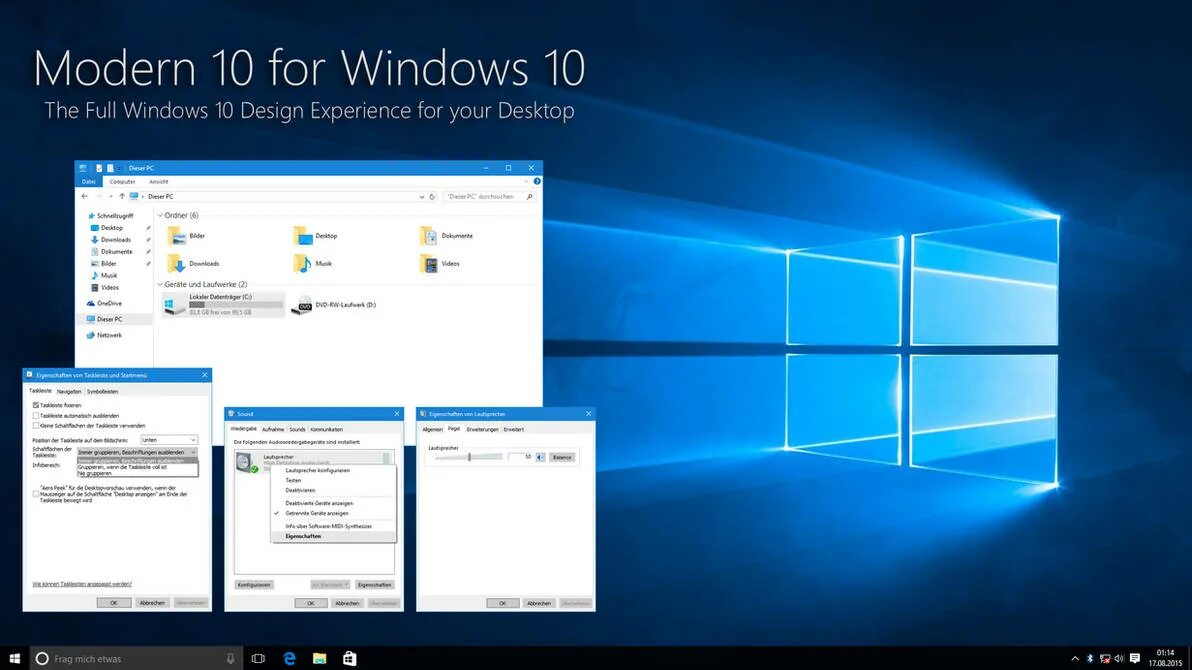Viewport: 1192px width, 670px height.
Task: Open the Datei ribbon tab
Action: (88, 182)
